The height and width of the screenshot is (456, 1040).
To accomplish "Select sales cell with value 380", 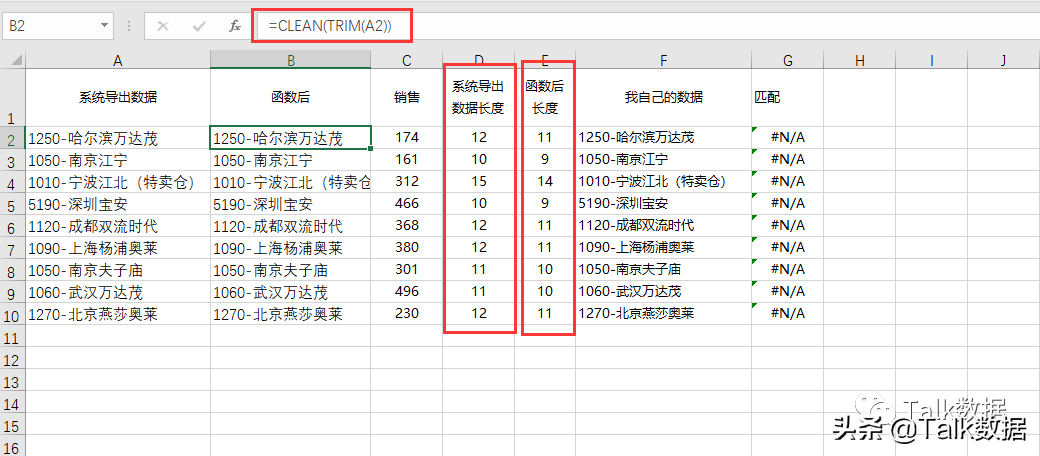I will tap(407, 247).
